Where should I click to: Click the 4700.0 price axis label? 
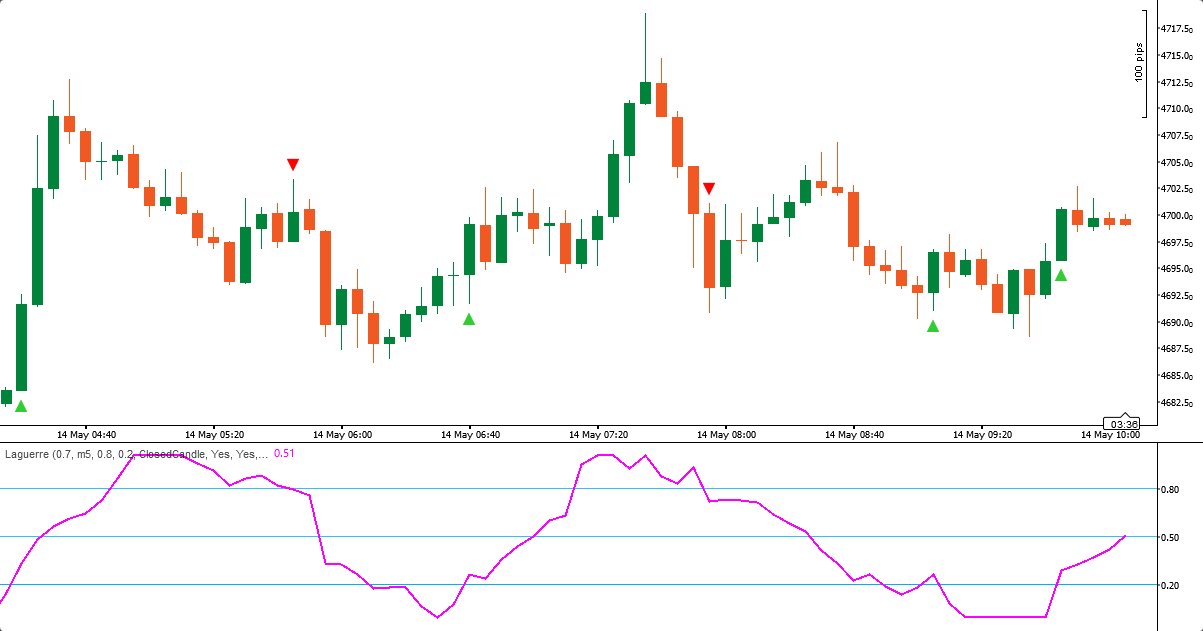(1176, 216)
